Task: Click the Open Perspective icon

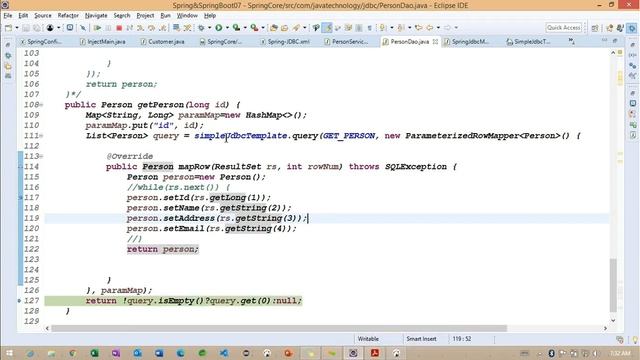Action: click(x=595, y=28)
